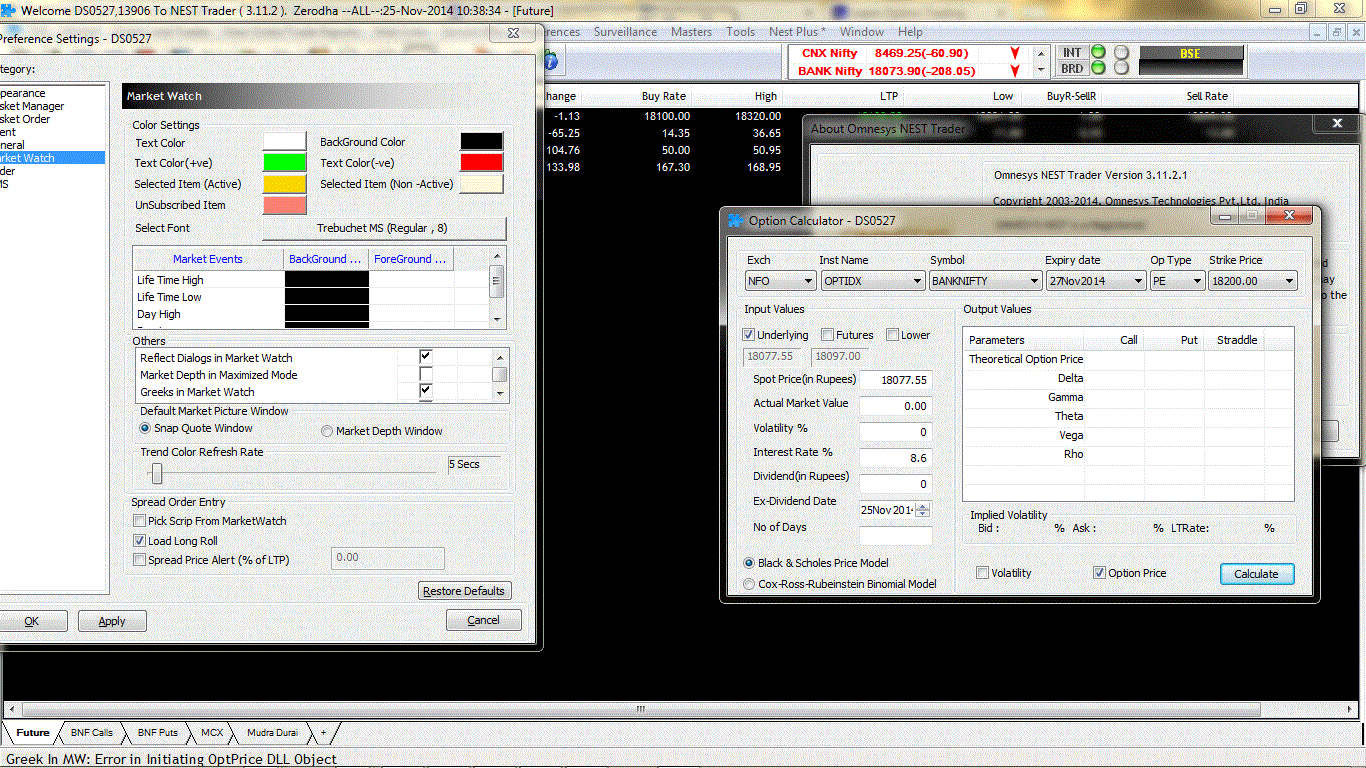Click the green INT connection indicator light

(1098, 52)
